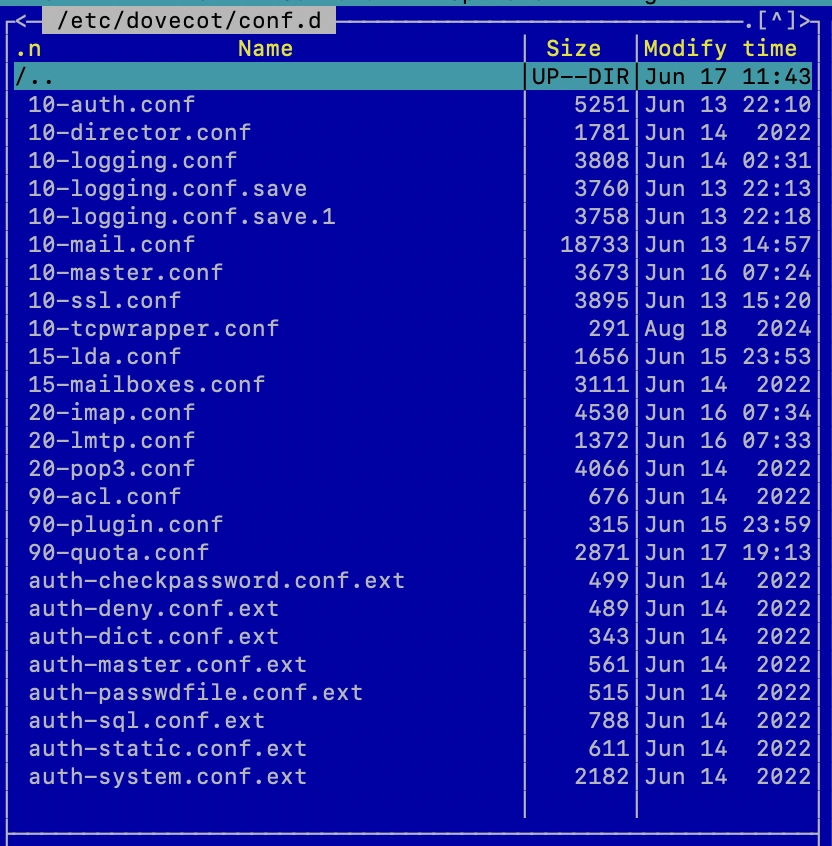832x846 pixels.
Task: Sort the listing by Size column header
Action: (x=573, y=48)
